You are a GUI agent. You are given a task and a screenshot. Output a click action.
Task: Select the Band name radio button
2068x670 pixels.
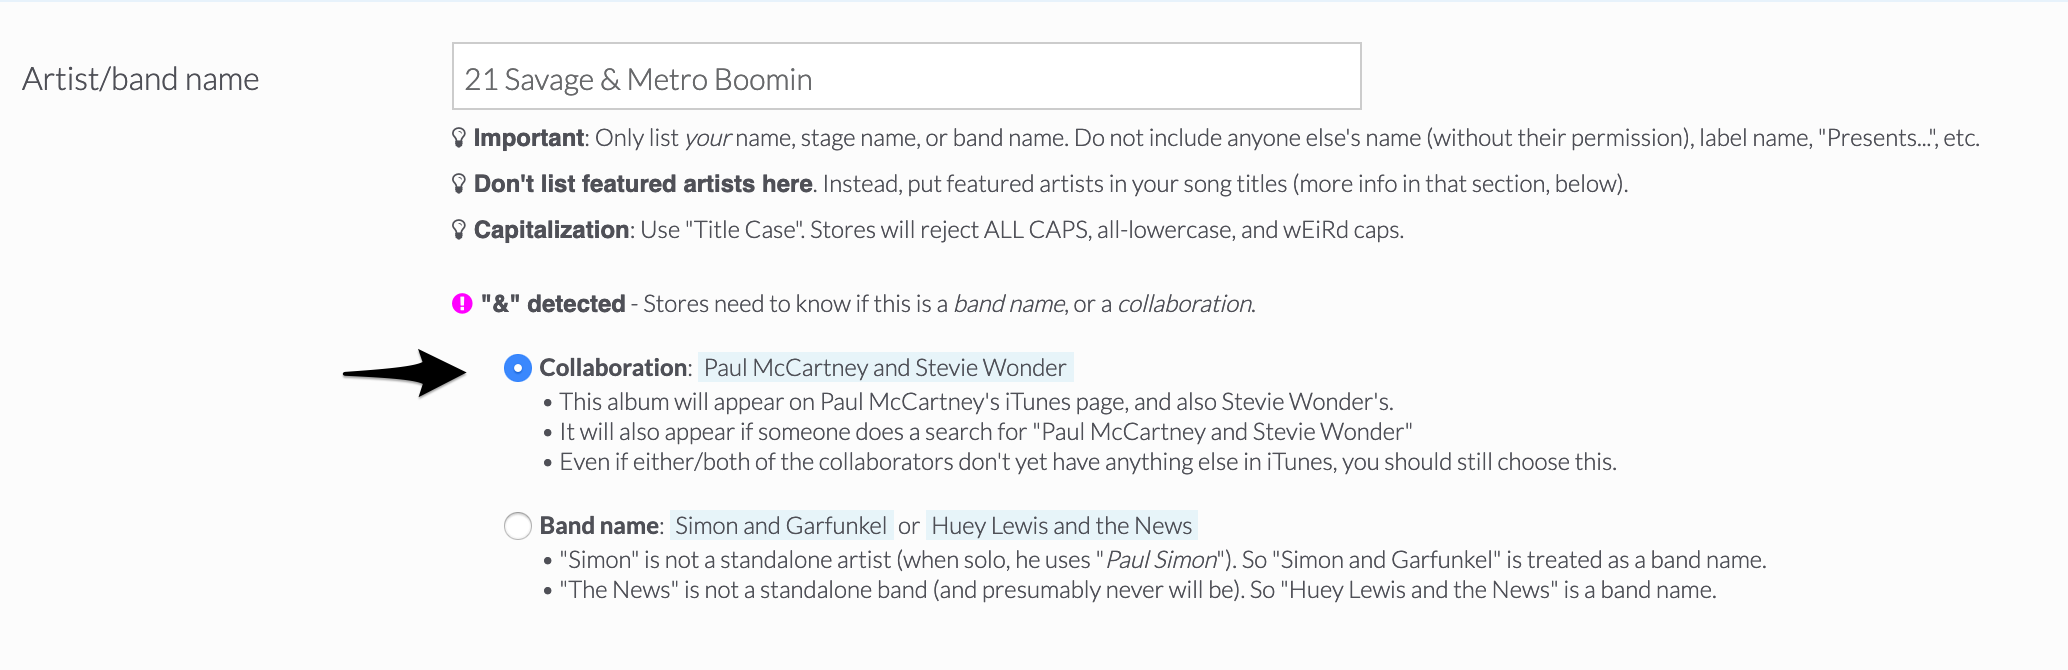[x=518, y=526]
